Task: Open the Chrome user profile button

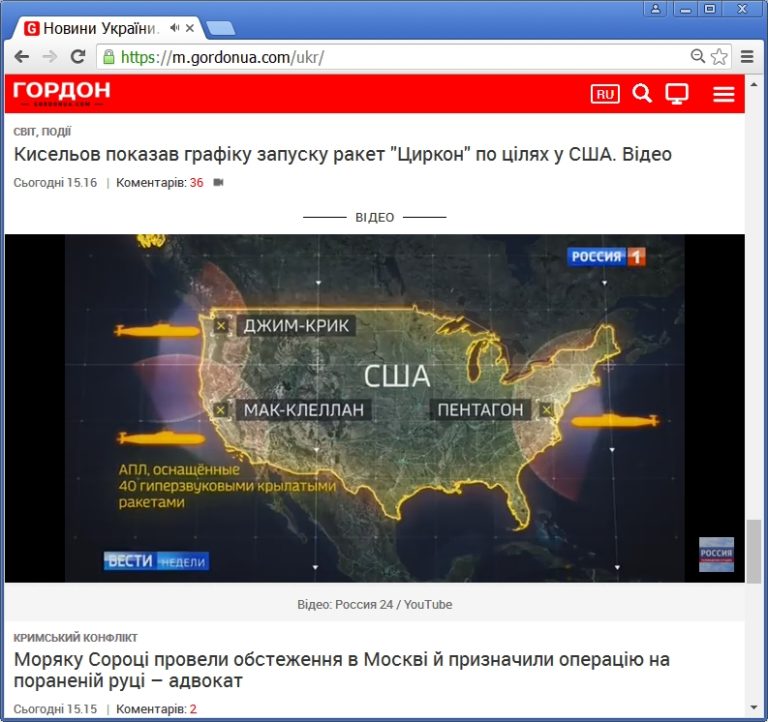Action: click(656, 9)
